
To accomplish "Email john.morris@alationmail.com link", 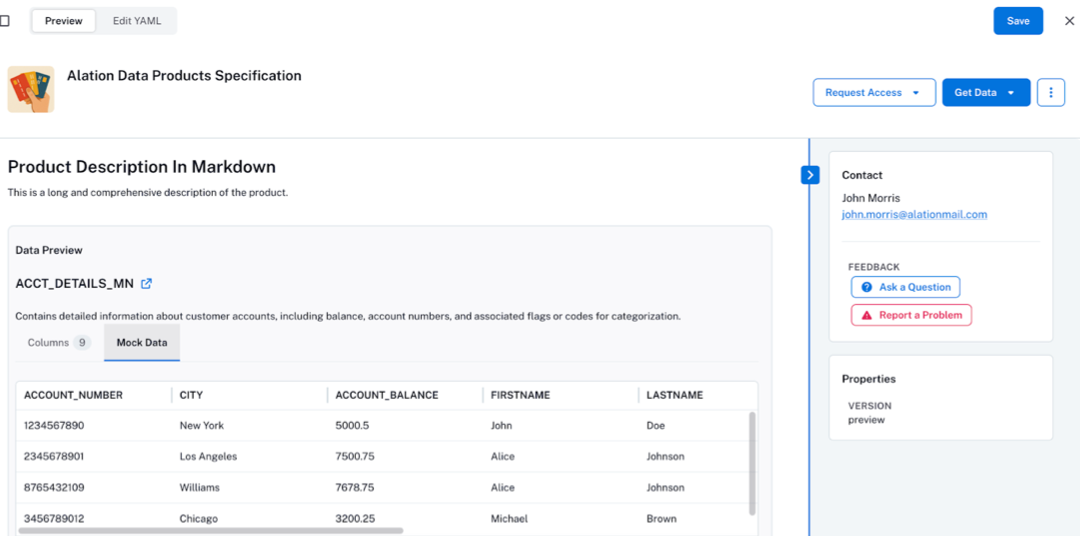I will pos(915,214).
